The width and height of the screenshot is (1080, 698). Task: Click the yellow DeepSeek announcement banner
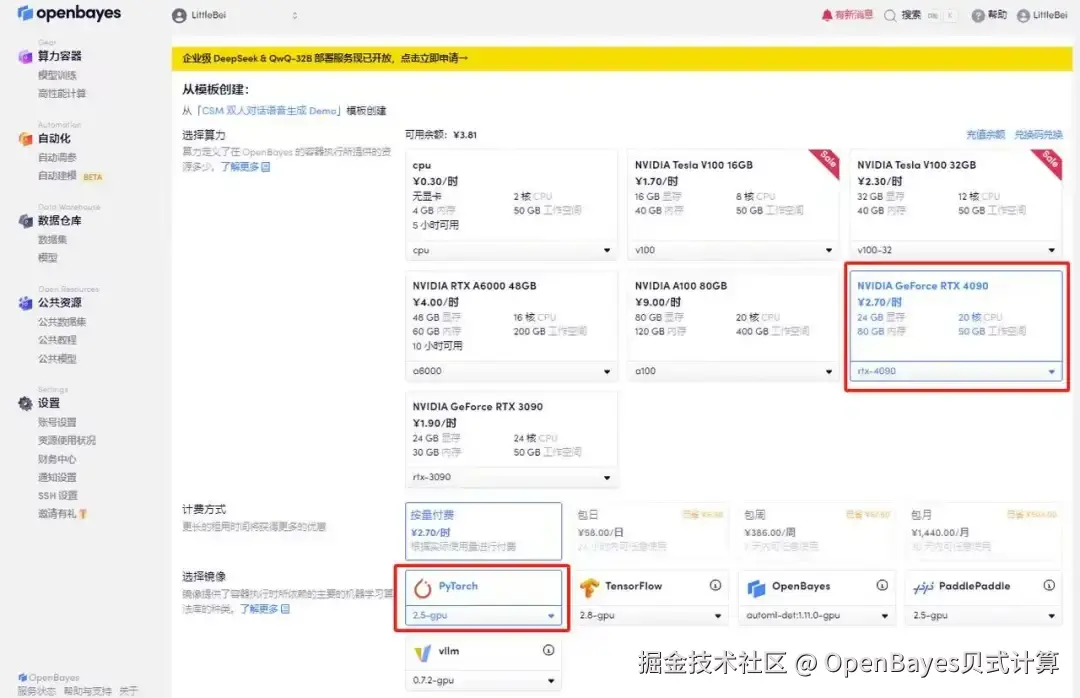pos(621,59)
